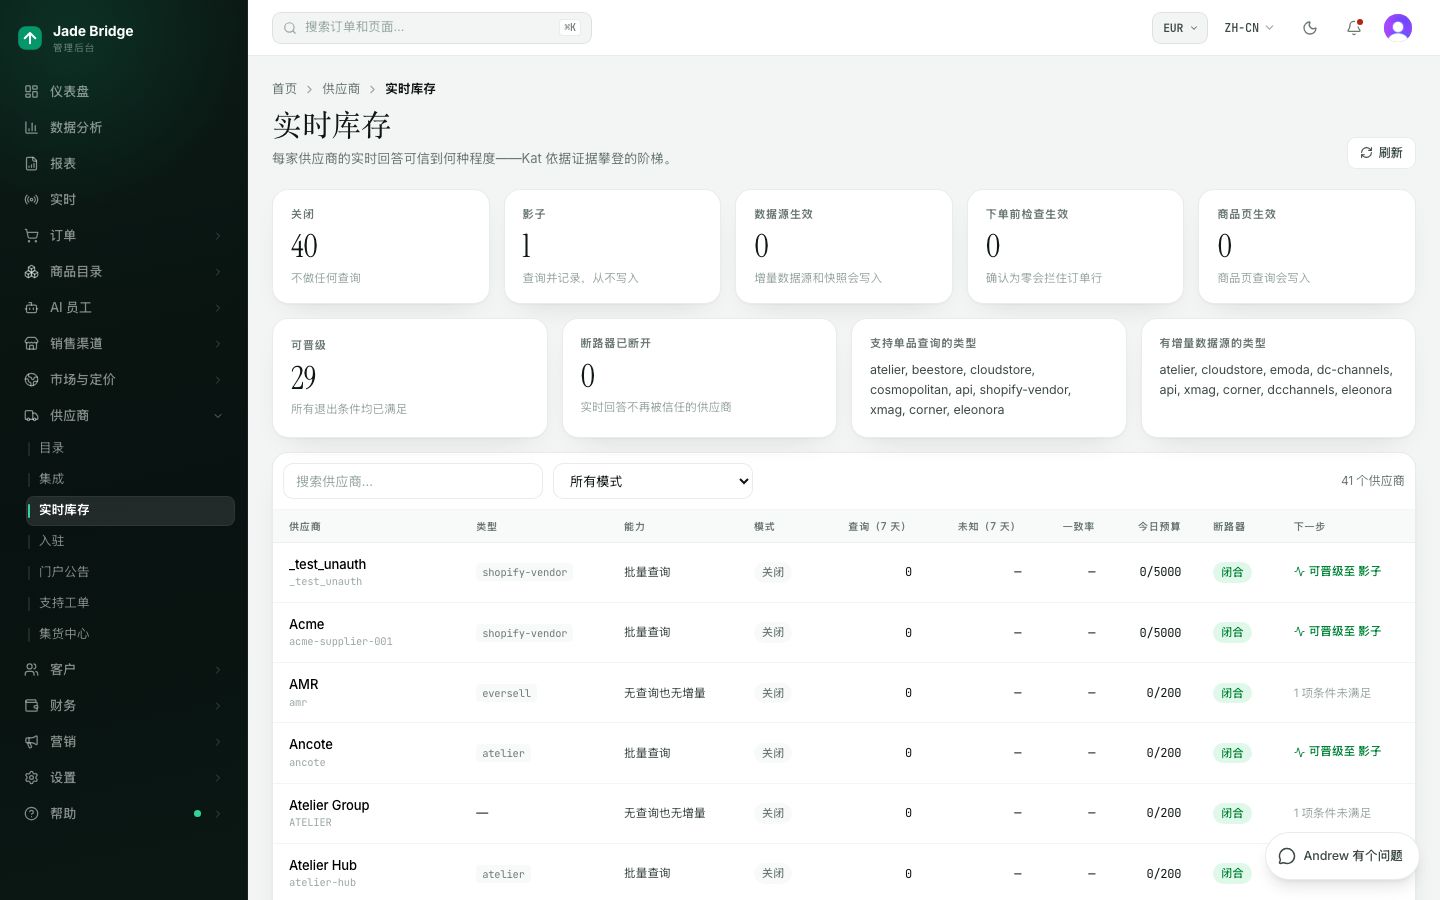Open the 所有模式 mode filter dropdown
The width and height of the screenshot is (1440, 900).
pyautogui.click(x=653, y=481)
